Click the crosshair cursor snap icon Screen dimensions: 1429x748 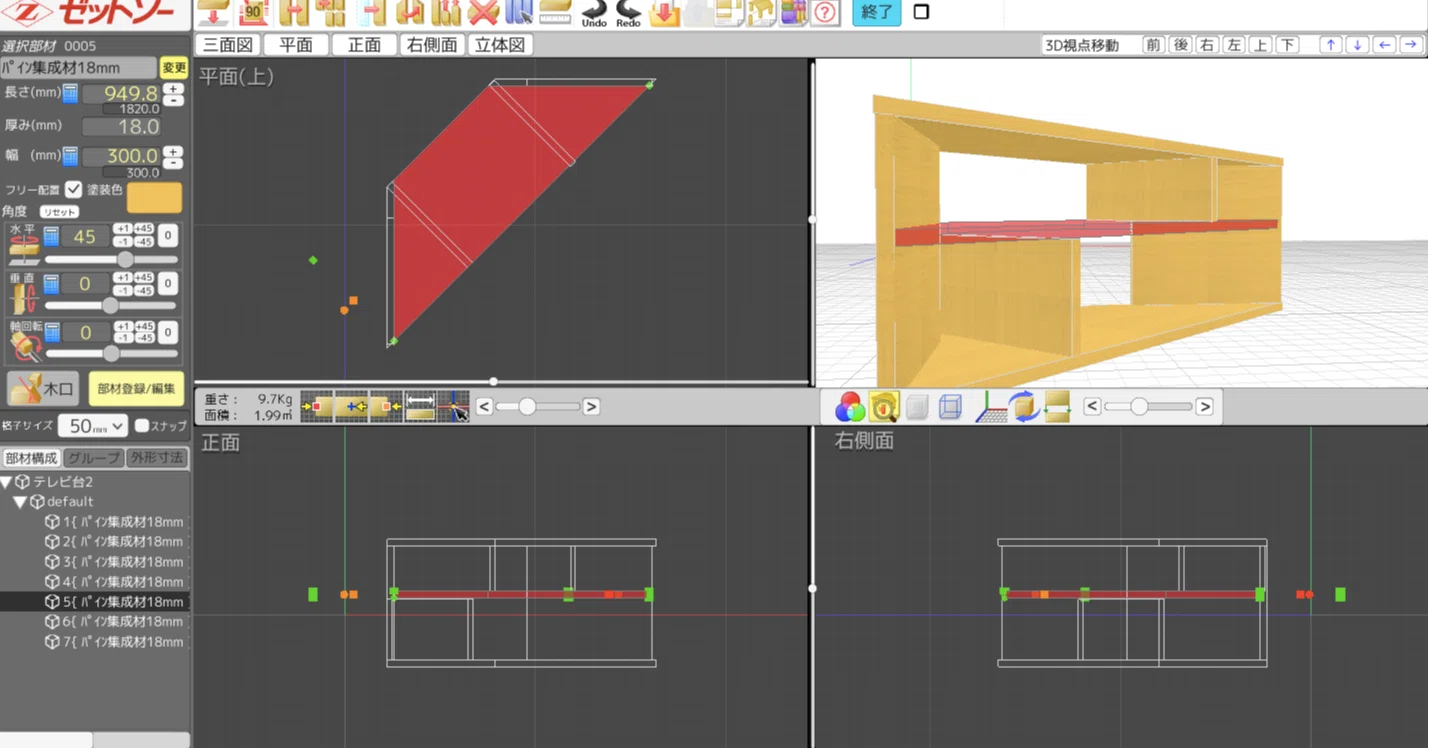[x=453, y=406]
